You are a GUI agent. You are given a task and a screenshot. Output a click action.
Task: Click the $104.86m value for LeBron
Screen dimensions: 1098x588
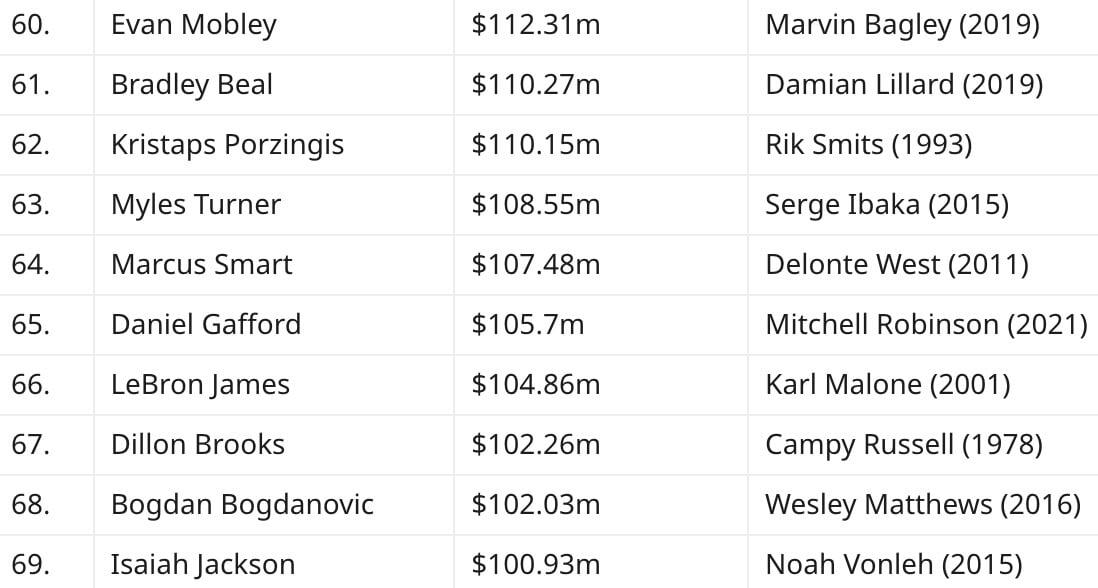click(x=536, y=385)
